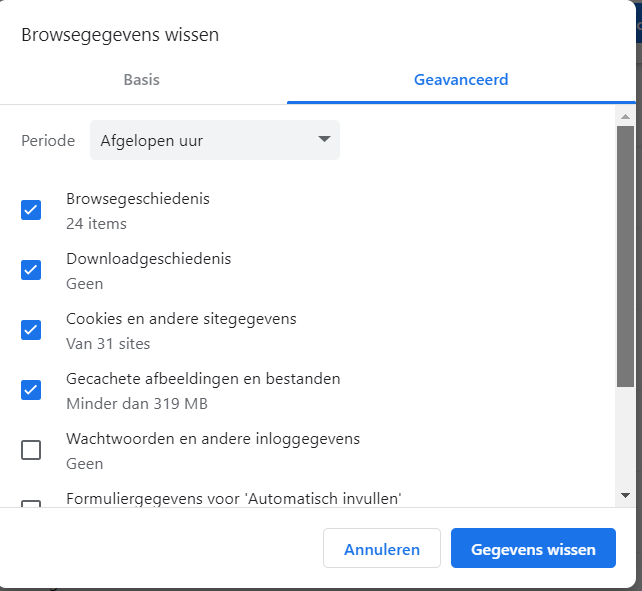Switch to the Basis tab
Viewport: 642px width, 591px height.
click(x=142, y=80)
